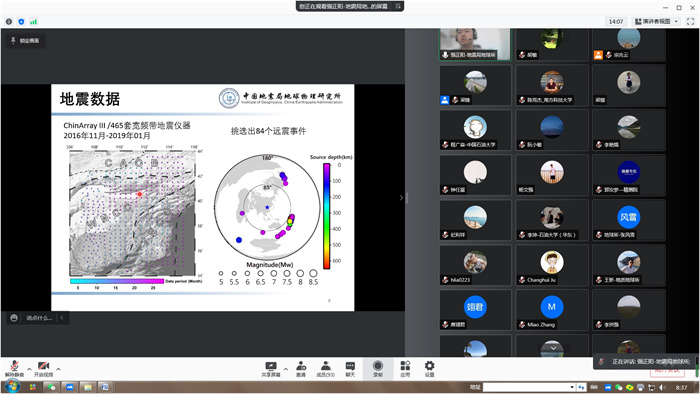Expand share screen options arrow

[286, 369]
